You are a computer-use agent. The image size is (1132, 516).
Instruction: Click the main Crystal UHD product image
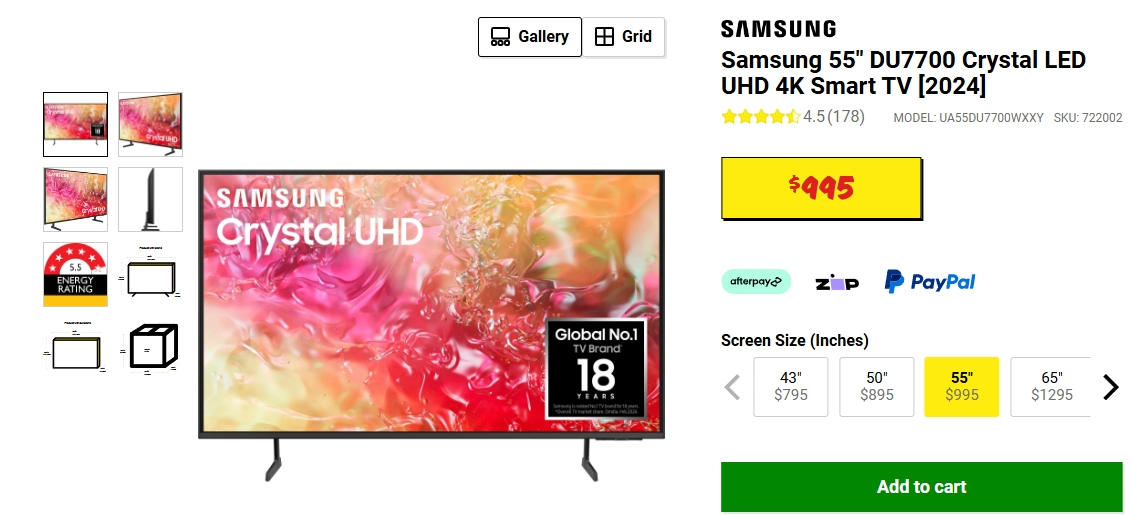coord(431,325)
